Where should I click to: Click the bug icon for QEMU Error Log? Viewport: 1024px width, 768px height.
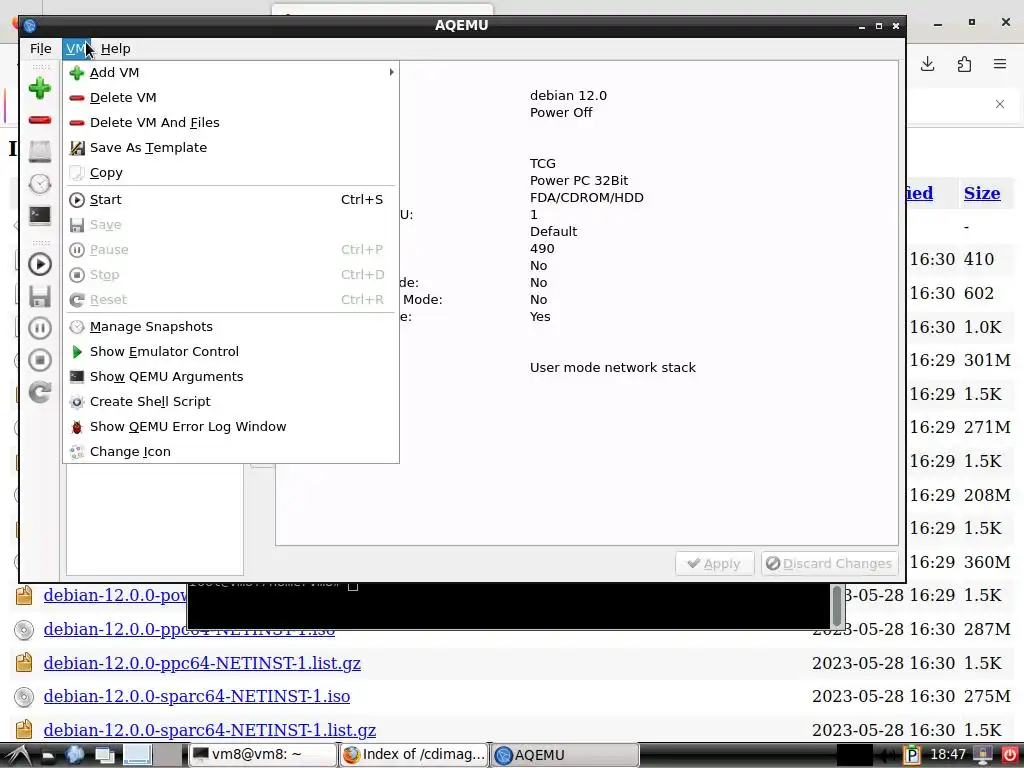[x=77, y=427]
